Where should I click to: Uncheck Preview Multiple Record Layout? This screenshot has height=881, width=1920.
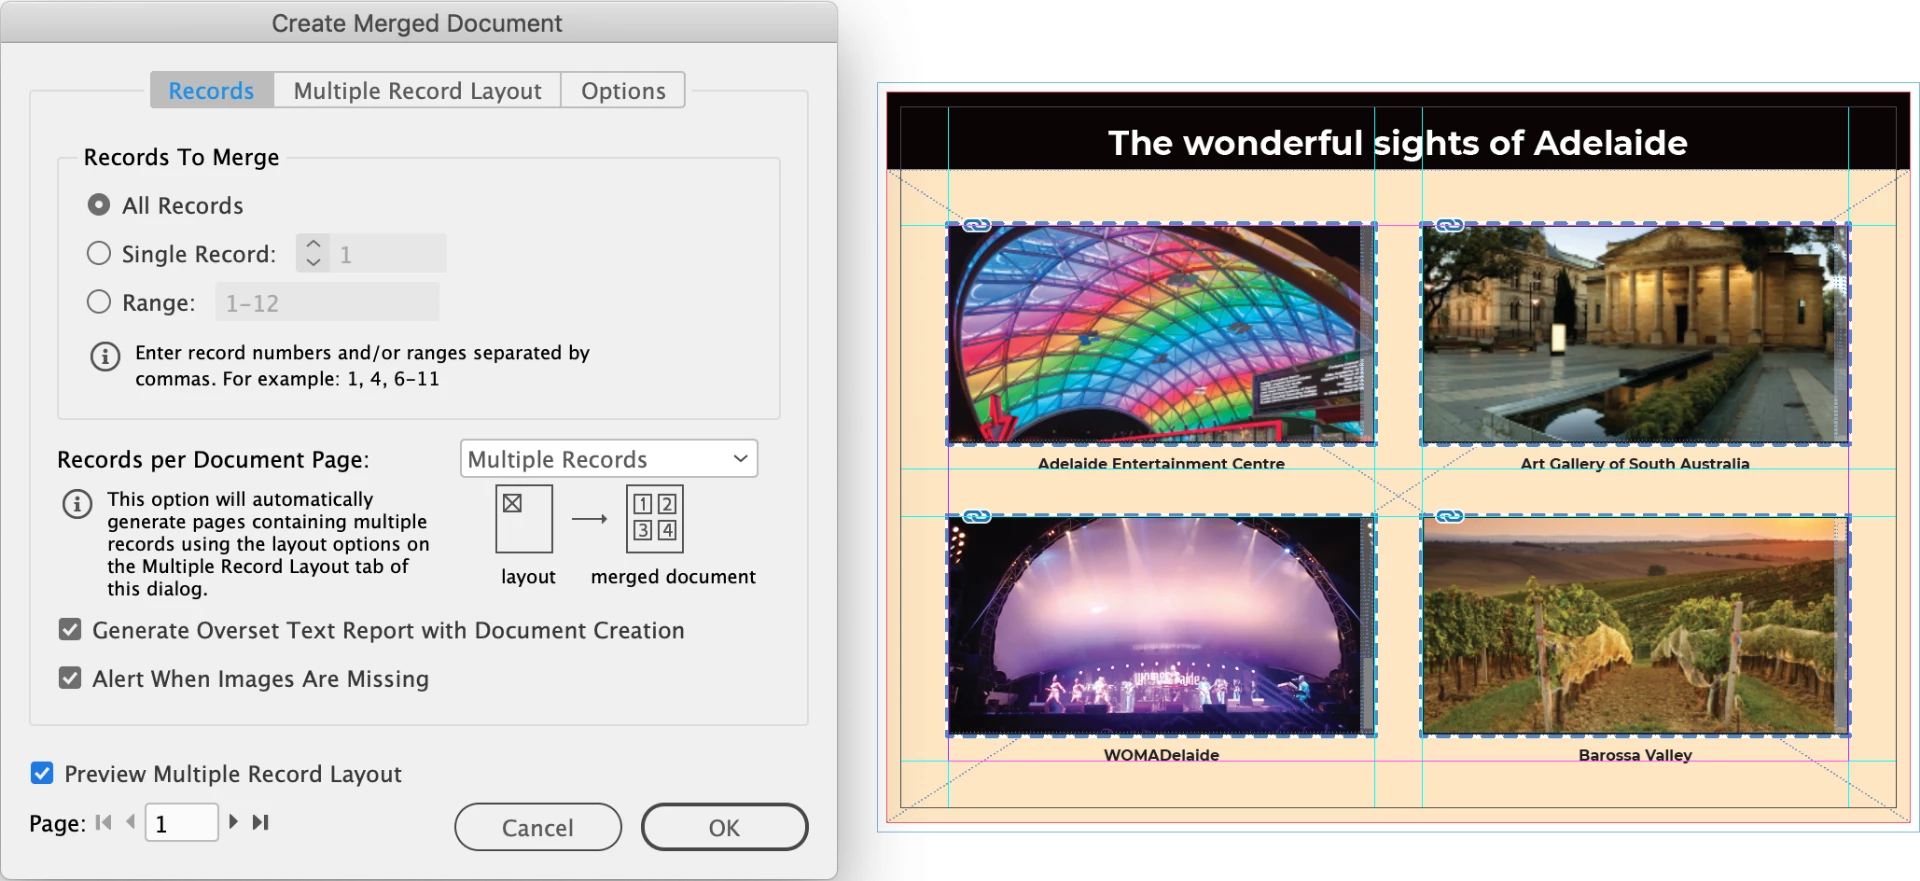click(x=42, y=773)
